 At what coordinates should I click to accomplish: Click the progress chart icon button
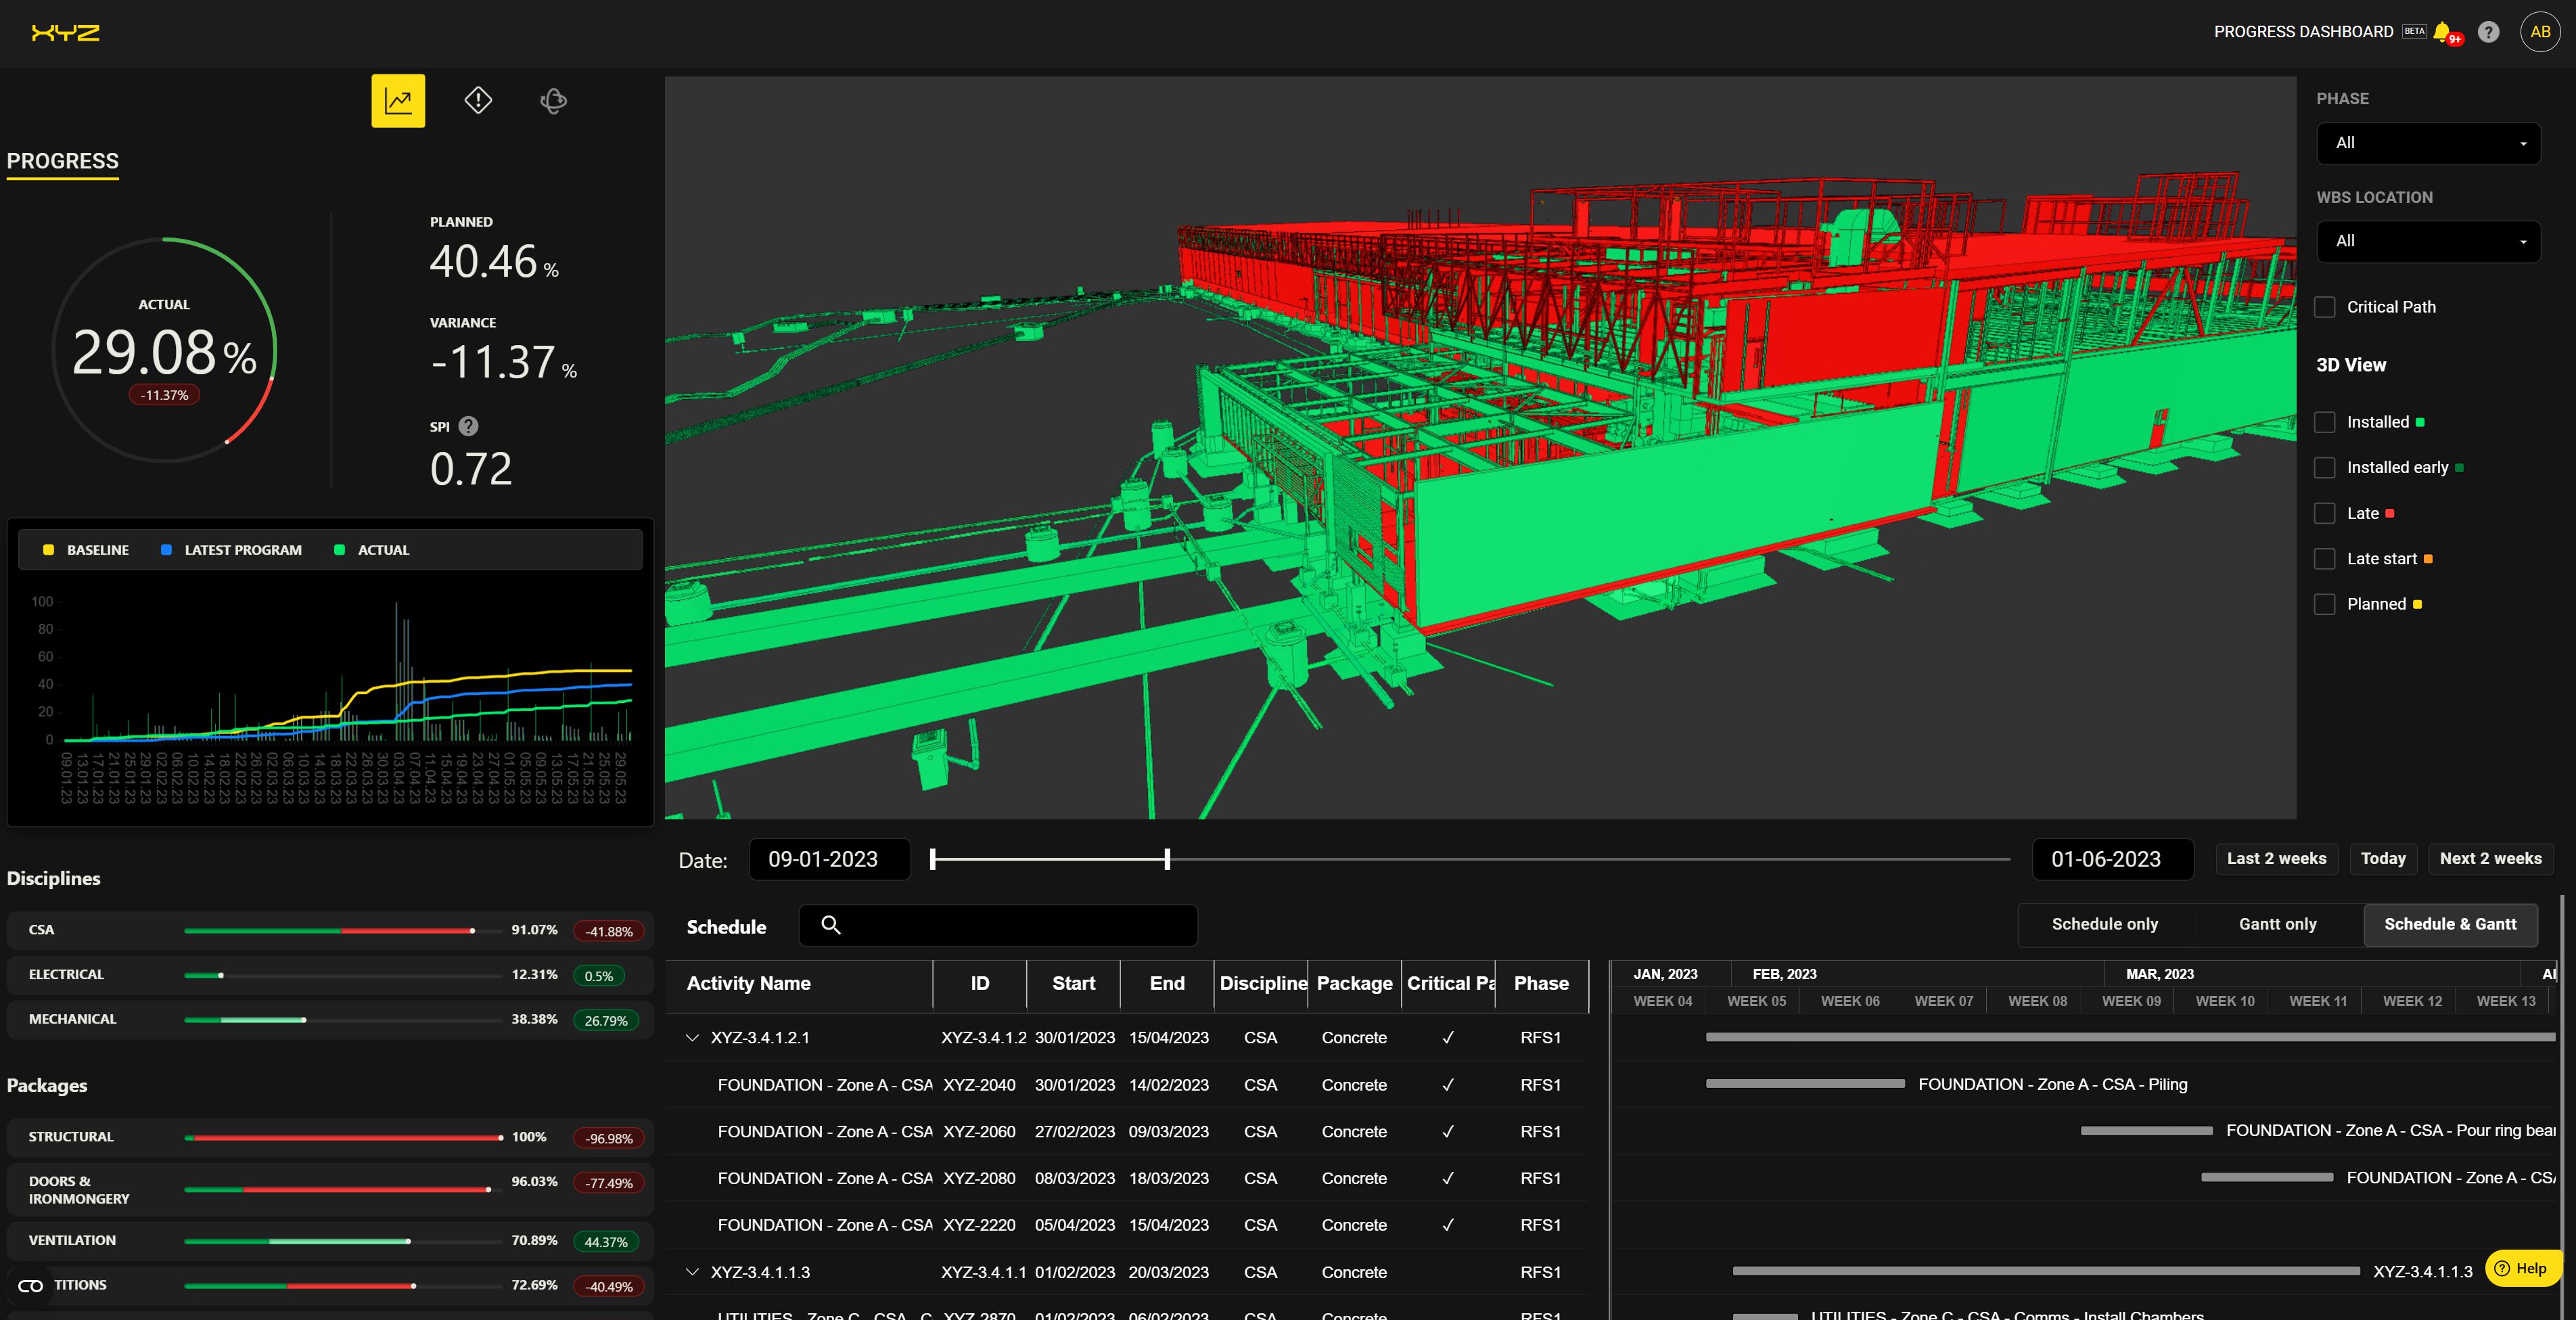[x=398, y=101]
